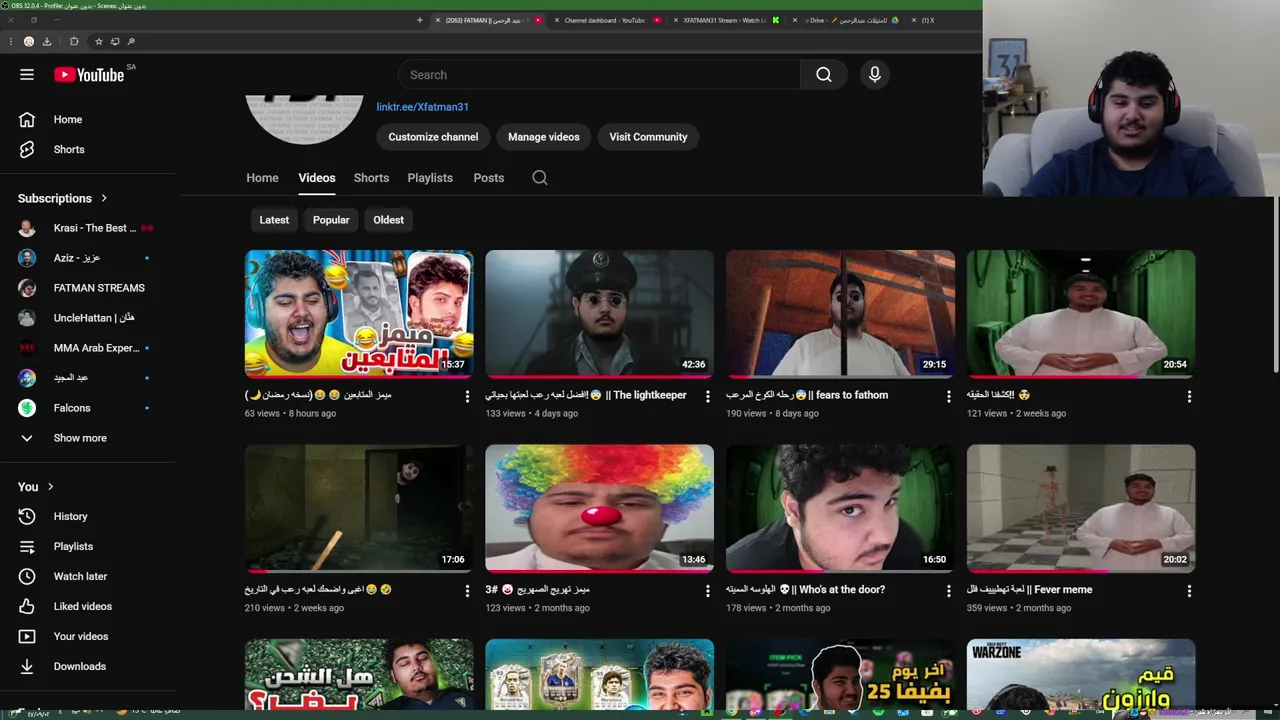Click Manage videos button
1280x720 pixels.
coord(544,137)
